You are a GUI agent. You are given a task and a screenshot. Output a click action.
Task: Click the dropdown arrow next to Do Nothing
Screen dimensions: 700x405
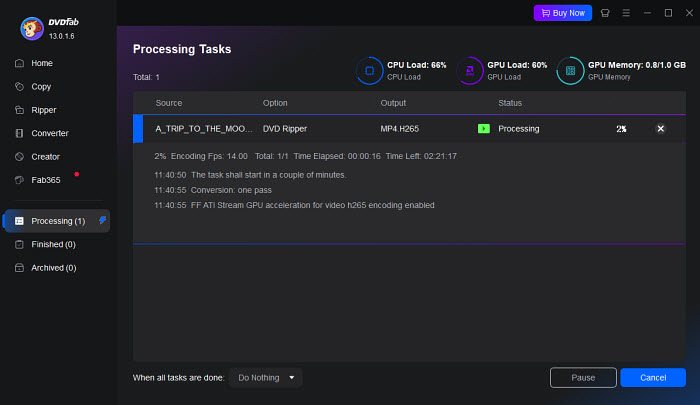[292, 378]
